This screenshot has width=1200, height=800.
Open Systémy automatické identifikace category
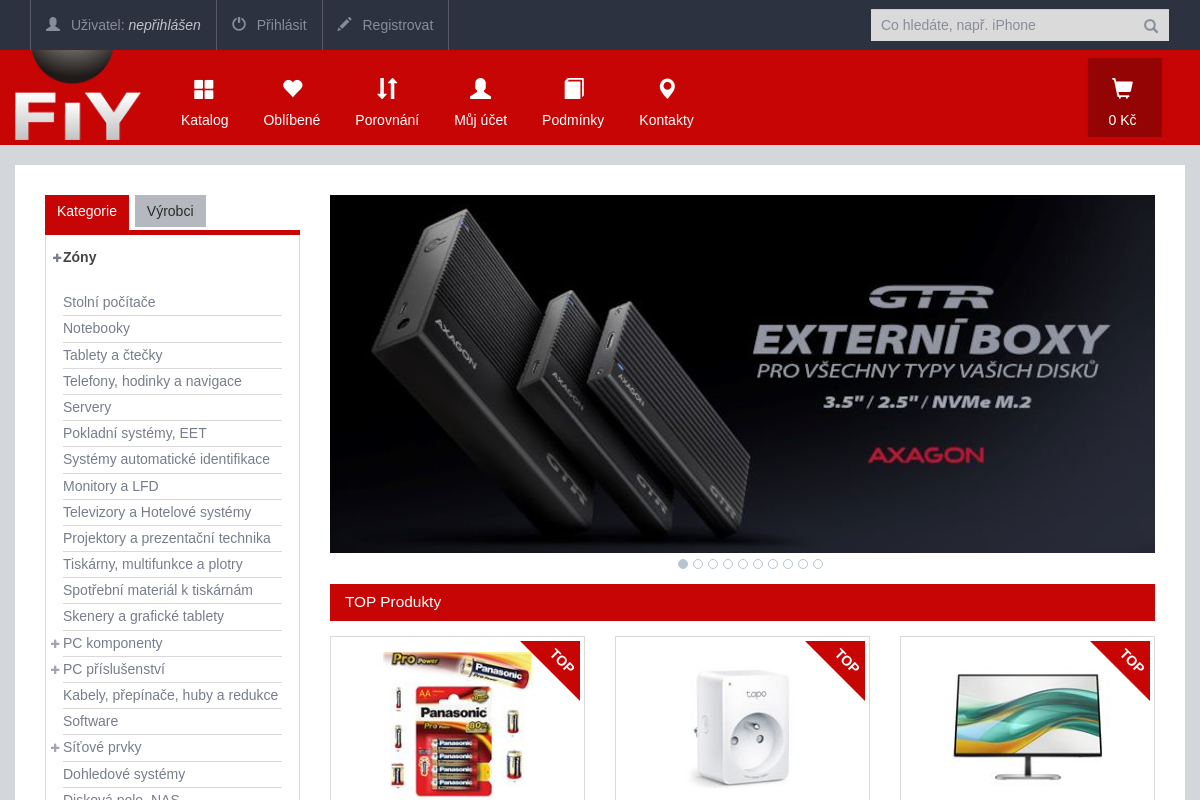[x=166, y=459]
